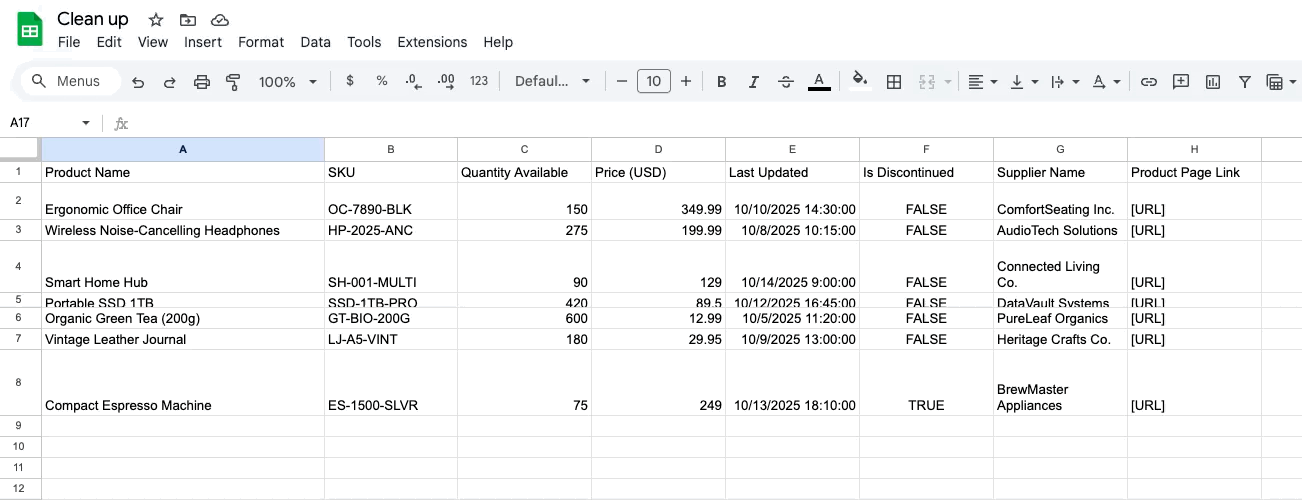This screenshot has width=1302, height=500.
Task: Click the Format as percent button
Action: click(x=382, y=82)
